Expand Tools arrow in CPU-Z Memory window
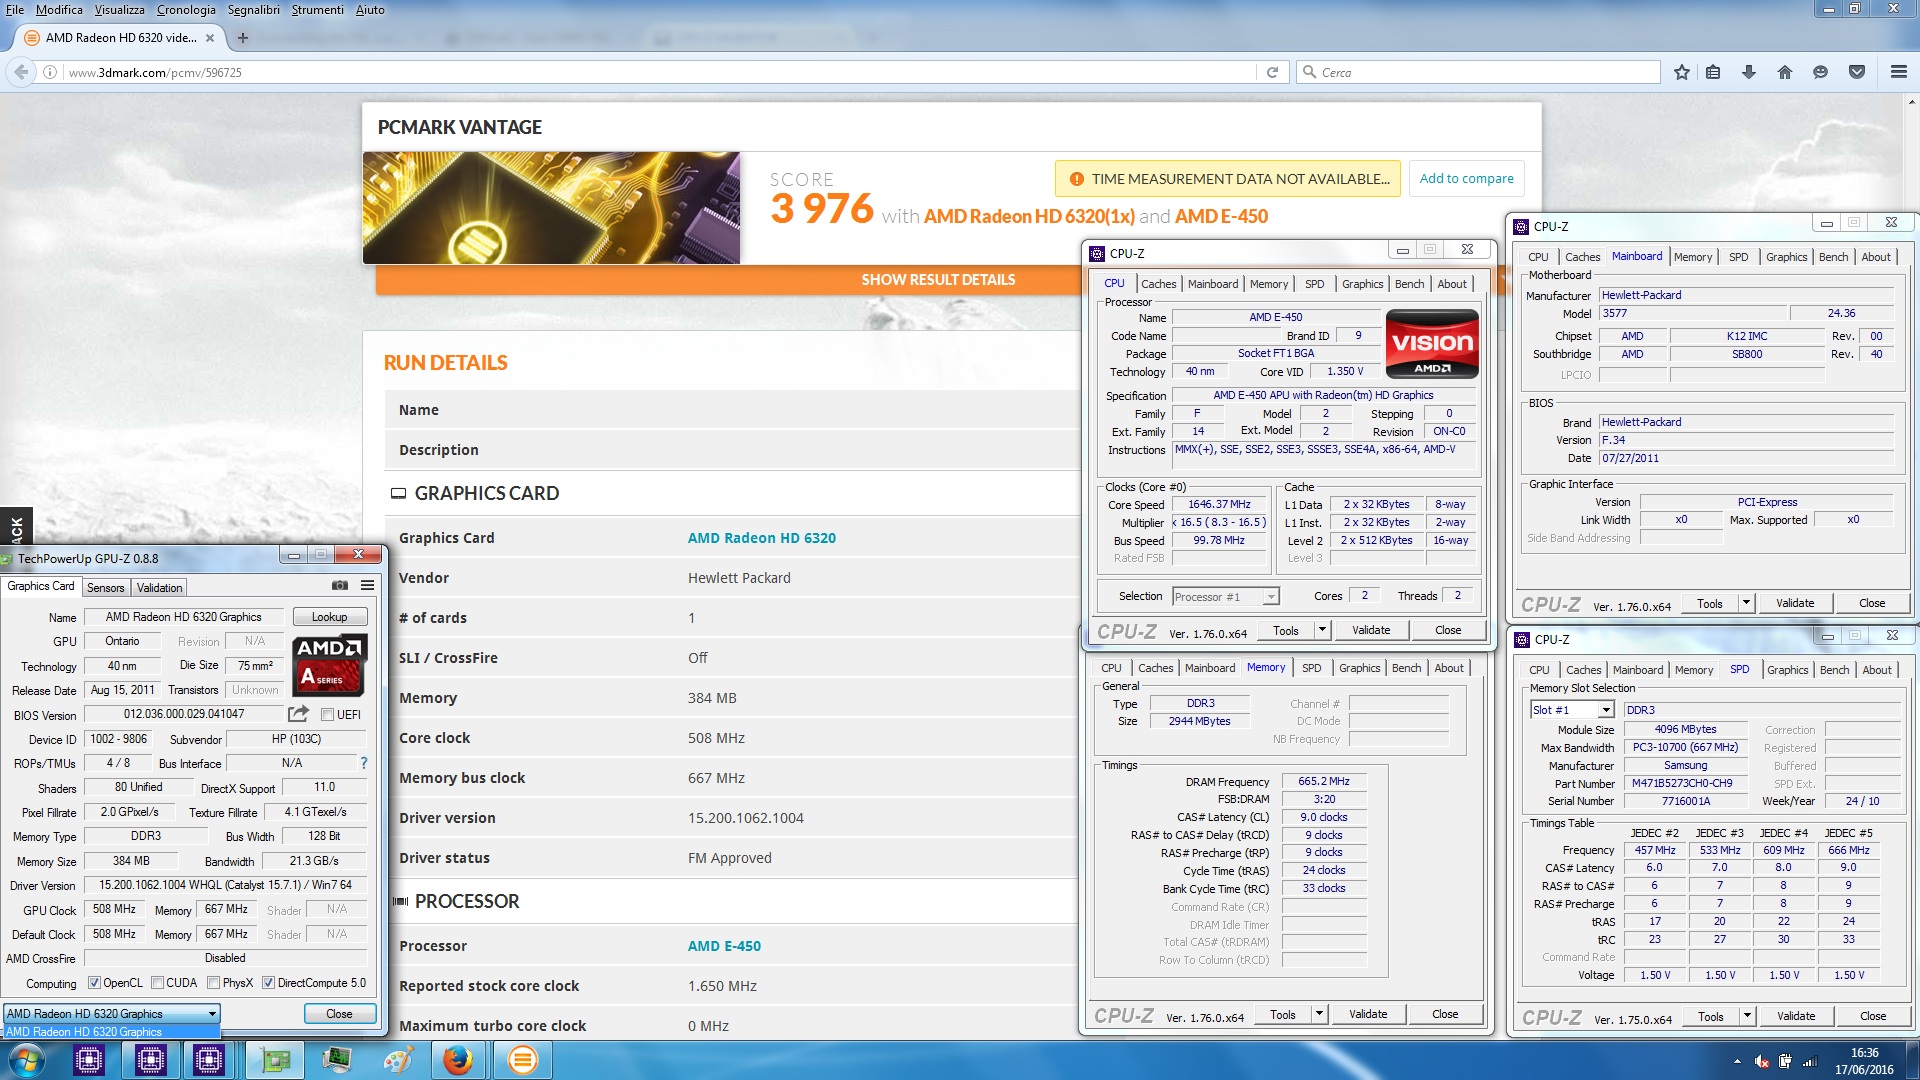Viewport: 1920px width, 1080px height. click(1319, 1014)
